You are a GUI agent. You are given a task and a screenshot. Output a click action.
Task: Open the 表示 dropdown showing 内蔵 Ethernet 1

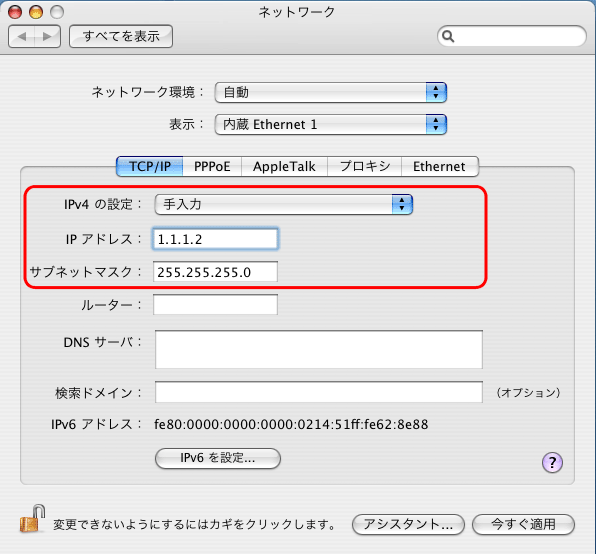(x=331, y=124)
